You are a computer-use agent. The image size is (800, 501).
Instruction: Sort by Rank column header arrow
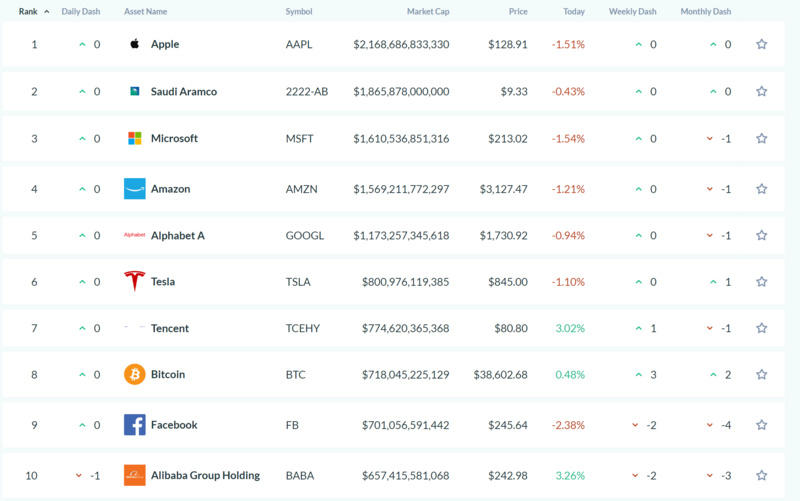tap(46, 12)
